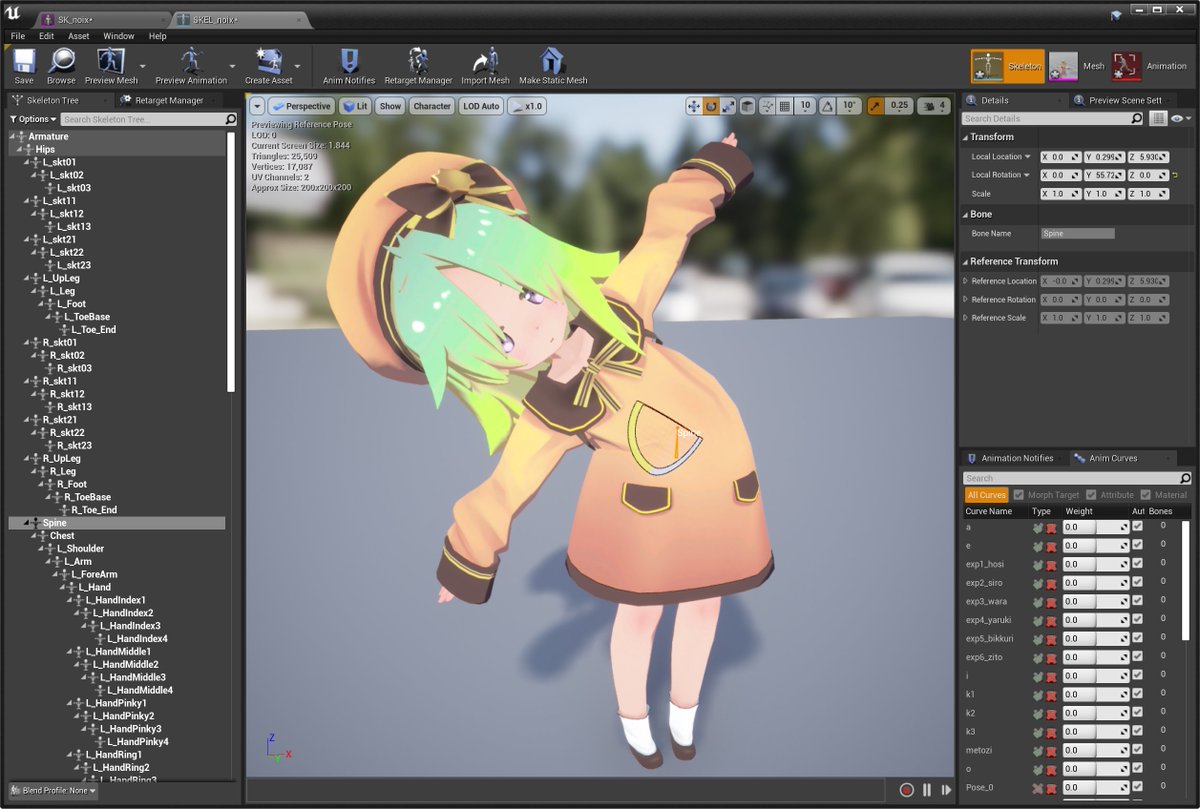Uncheck Auto for curve a
This screenshot has width=1200, height=809.
1137,526
